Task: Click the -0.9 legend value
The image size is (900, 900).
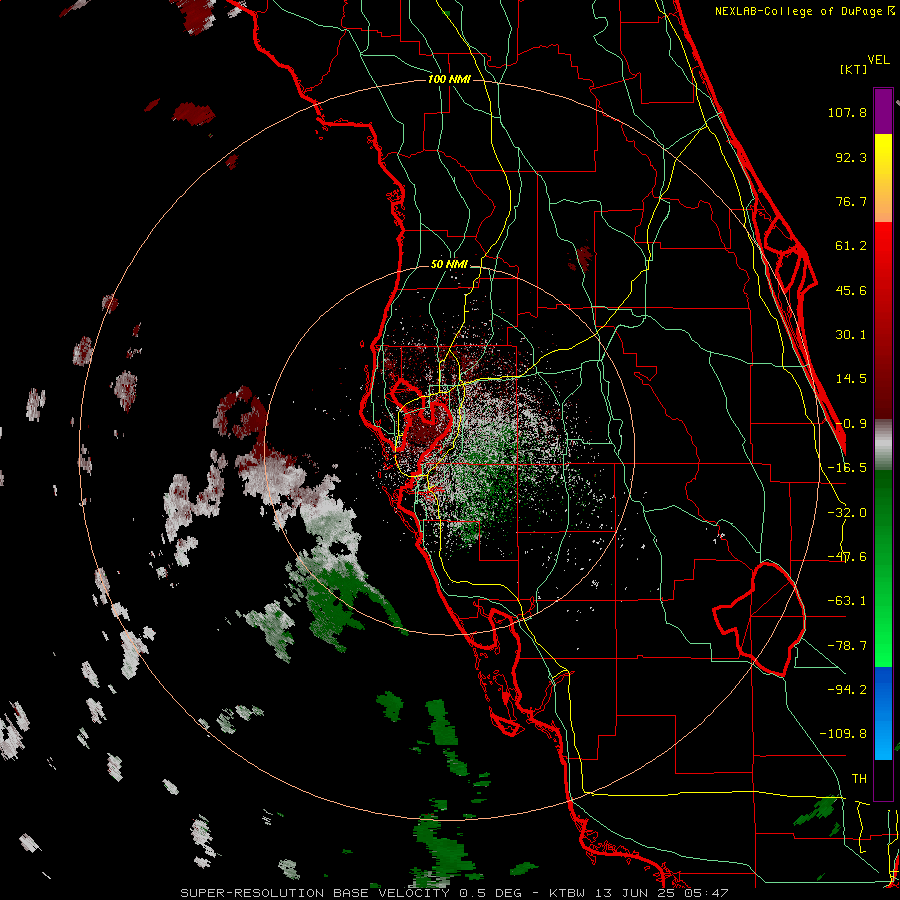Action: point(851,424)
